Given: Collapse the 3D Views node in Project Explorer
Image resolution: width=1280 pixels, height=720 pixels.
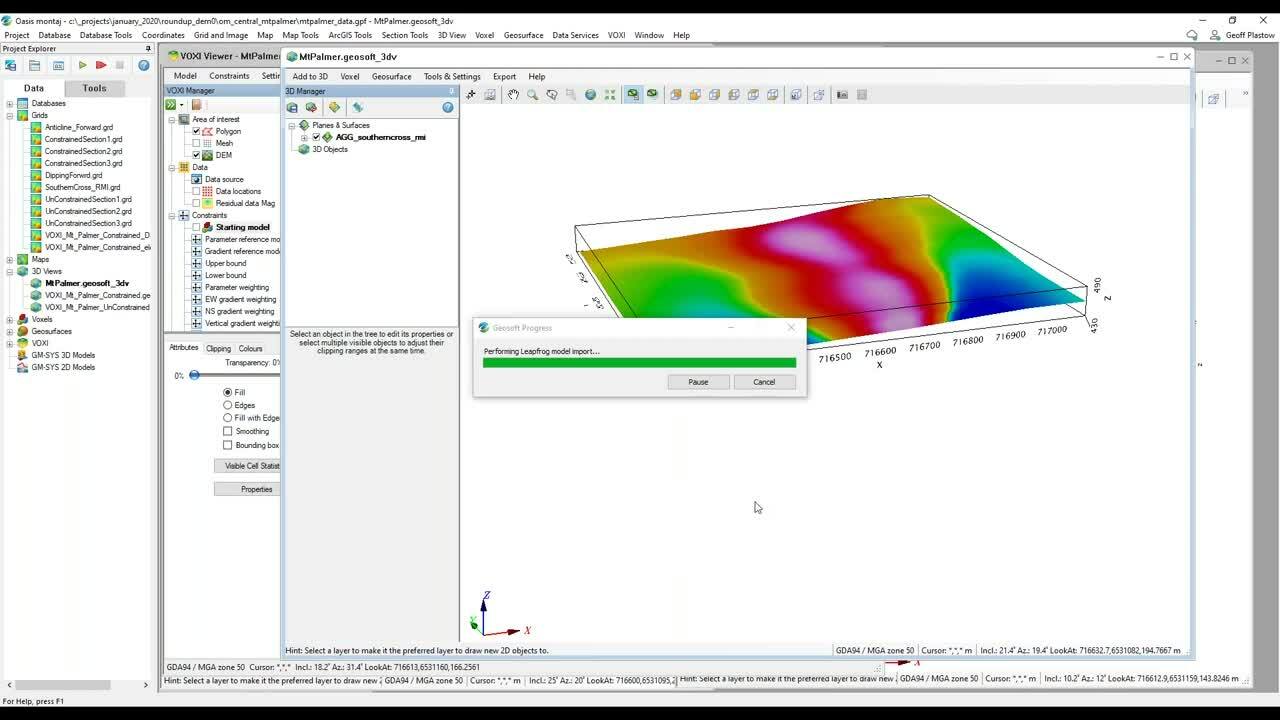Looking at the screenshot, I should 10,271.
